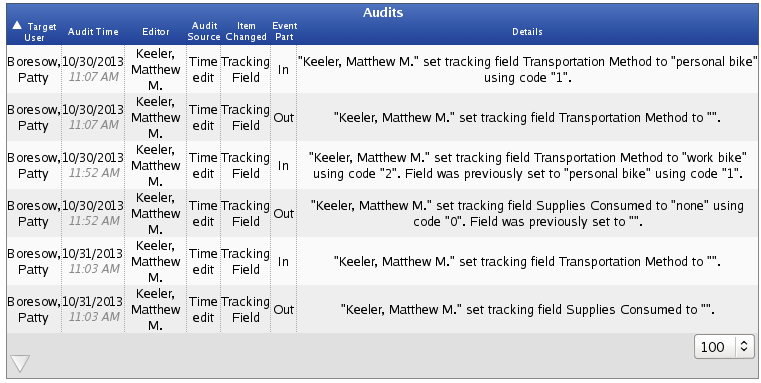Click the 10/31/2013 11:03 AM In row
This screenshot has width=761, height=383.
pos(382,261)
